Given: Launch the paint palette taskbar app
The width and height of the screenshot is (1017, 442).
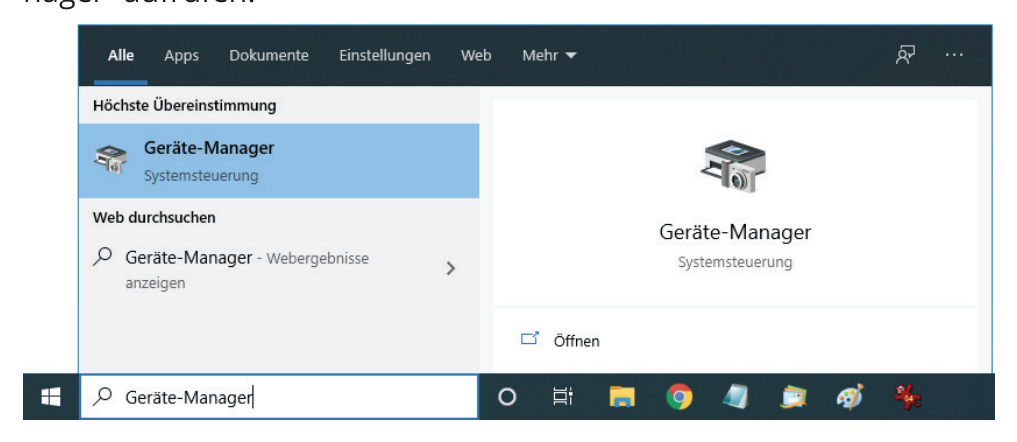Looking at the screenshot, I should coord(850,397).
